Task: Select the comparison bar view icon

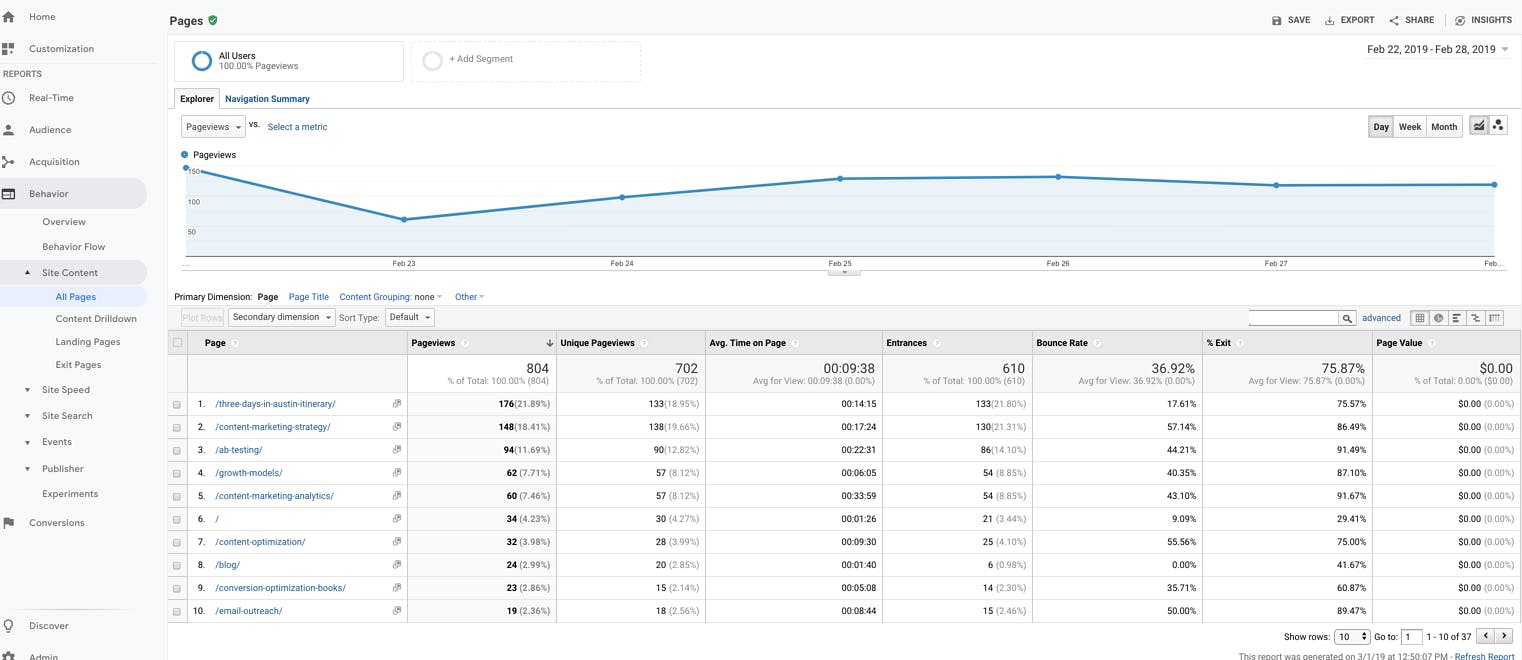Action: [1476, 318]
